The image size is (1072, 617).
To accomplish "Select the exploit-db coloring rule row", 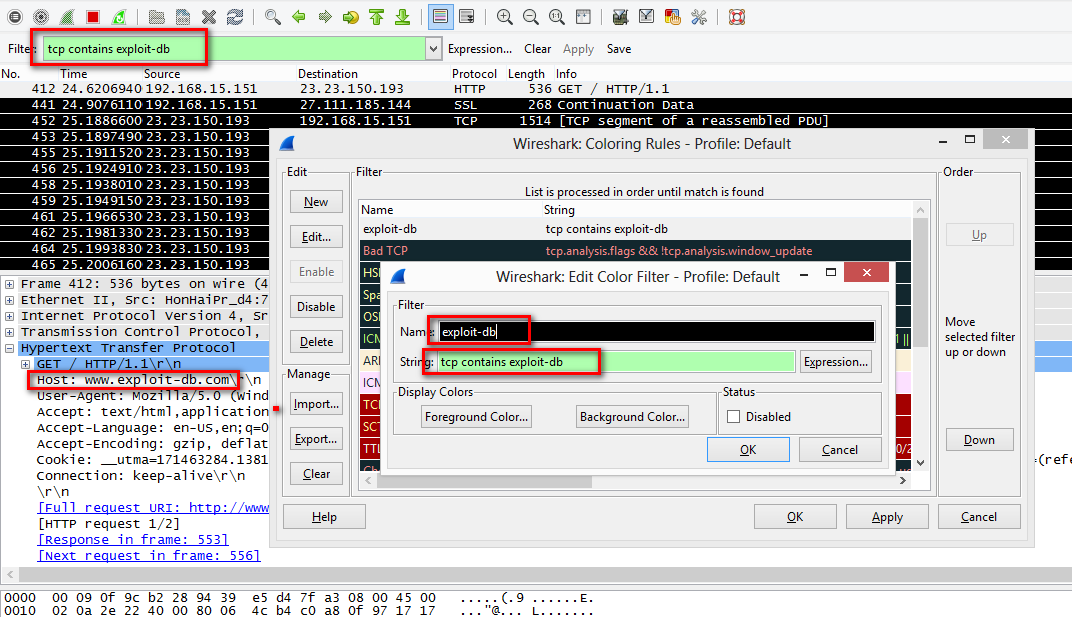I will pos(636,229).
